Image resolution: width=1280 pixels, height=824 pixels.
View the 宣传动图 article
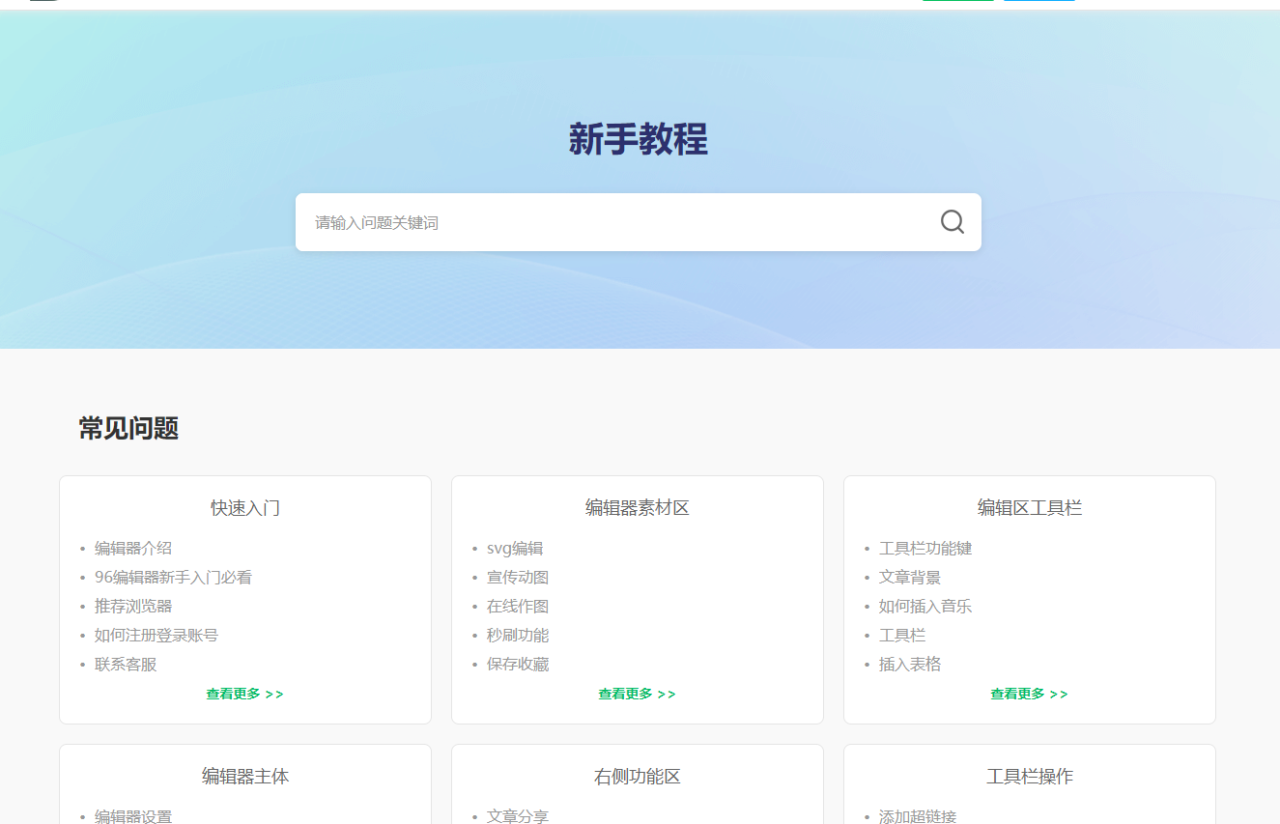pyautogui.click(x=517, y=577)
